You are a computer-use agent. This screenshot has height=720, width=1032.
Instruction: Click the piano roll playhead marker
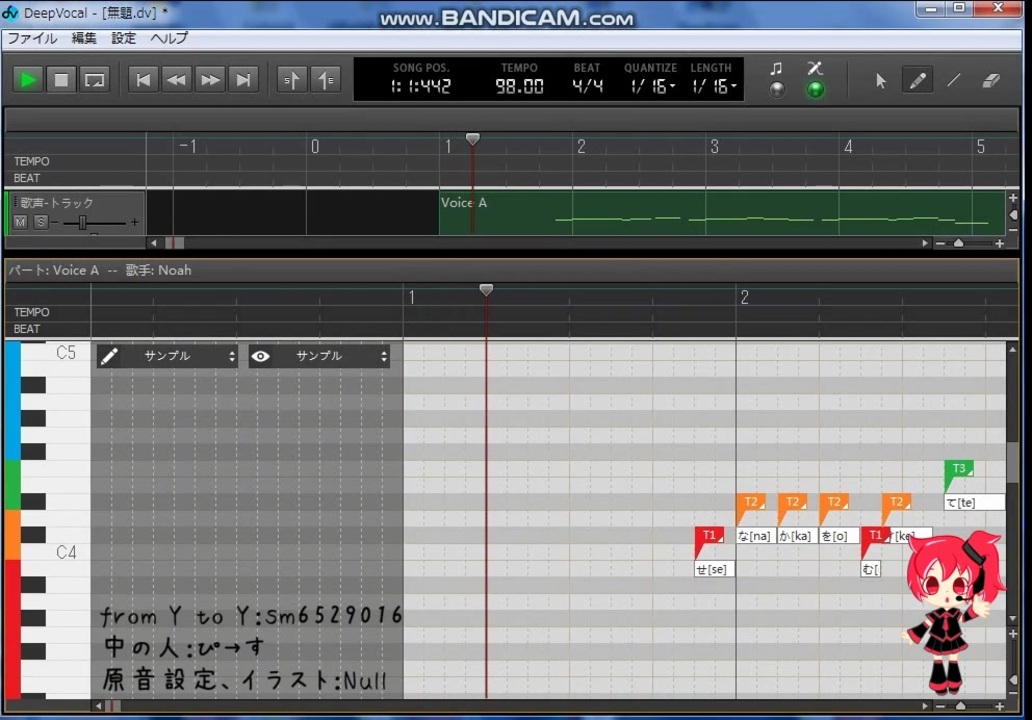tap(486, 290)
